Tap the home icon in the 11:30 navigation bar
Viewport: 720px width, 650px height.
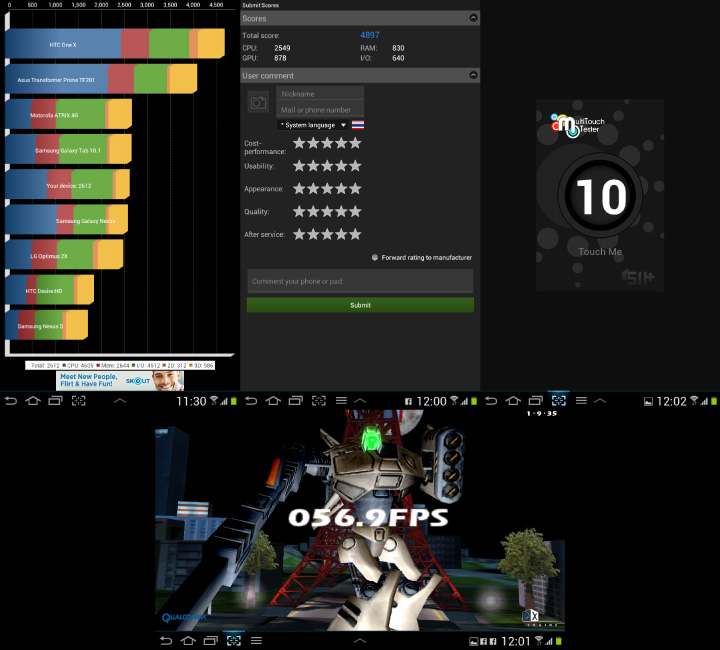33,401
